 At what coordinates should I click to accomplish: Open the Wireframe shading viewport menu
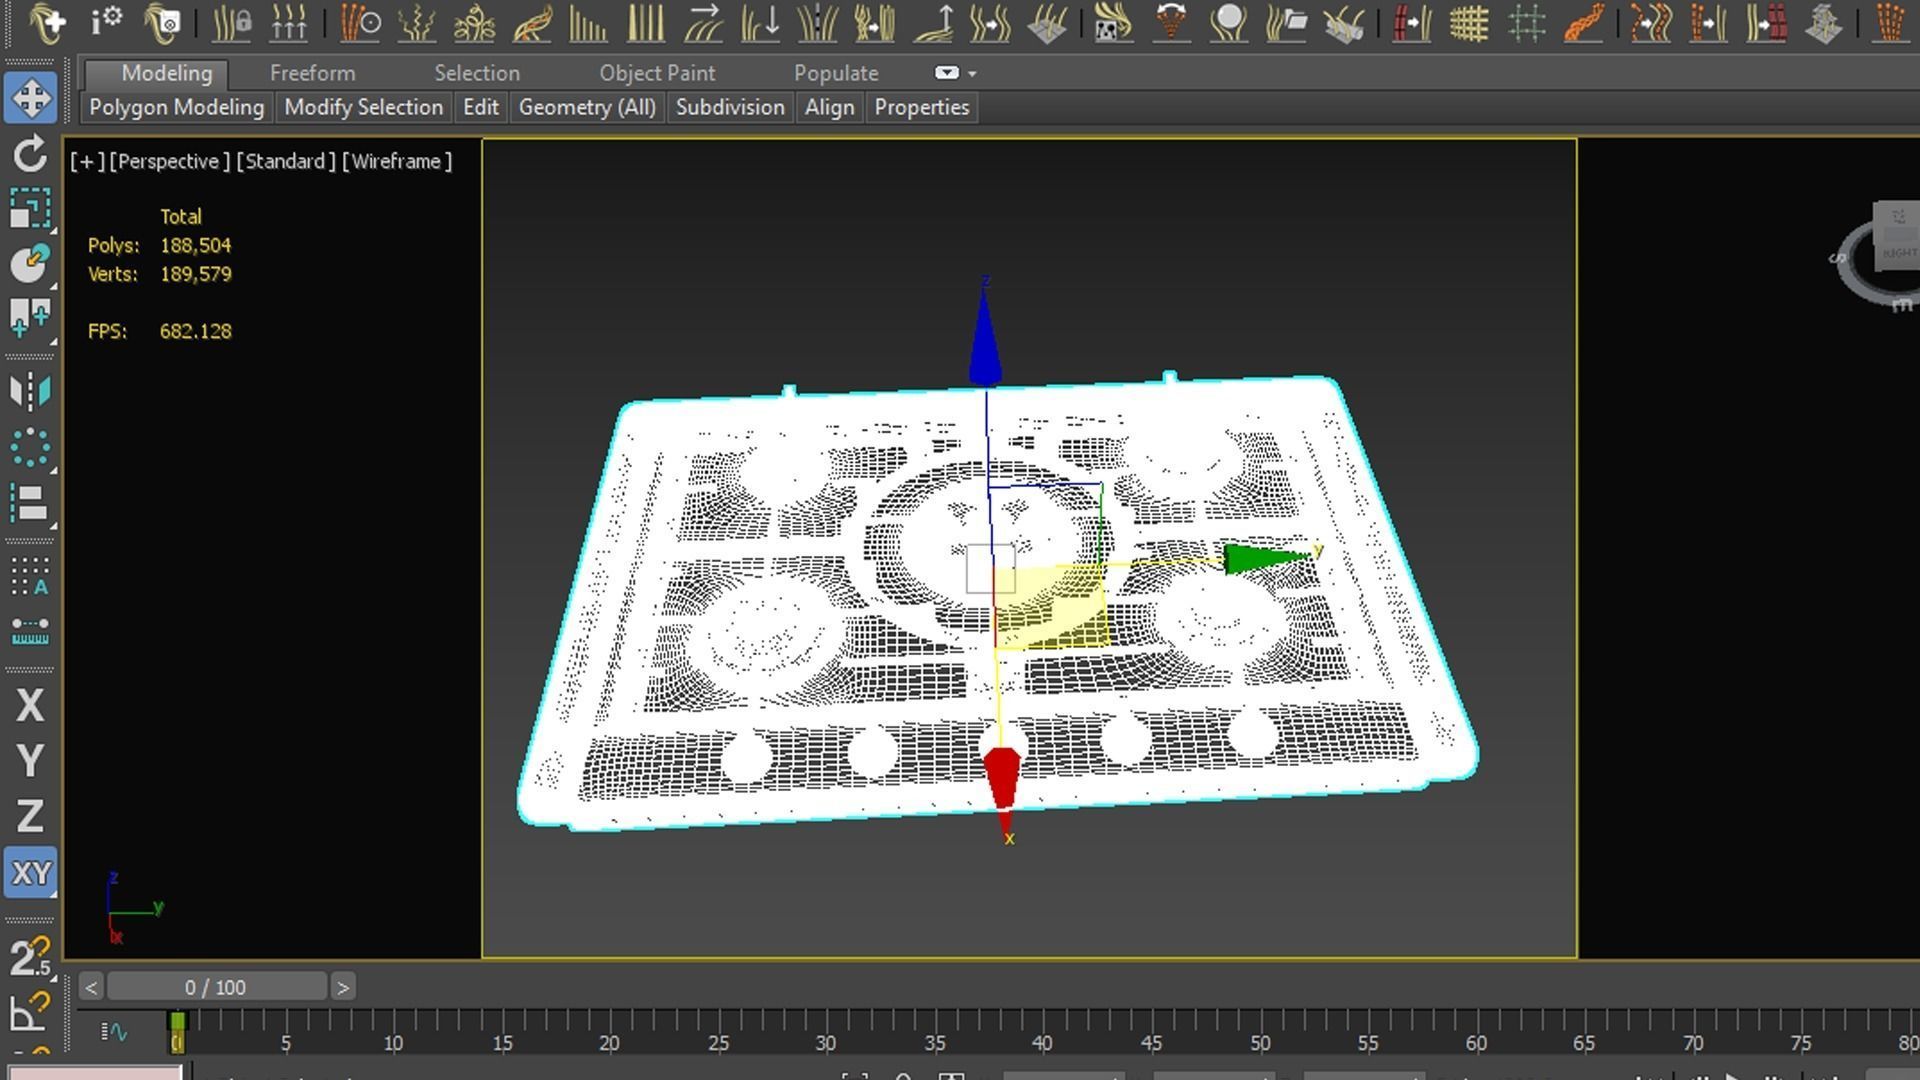397,161
